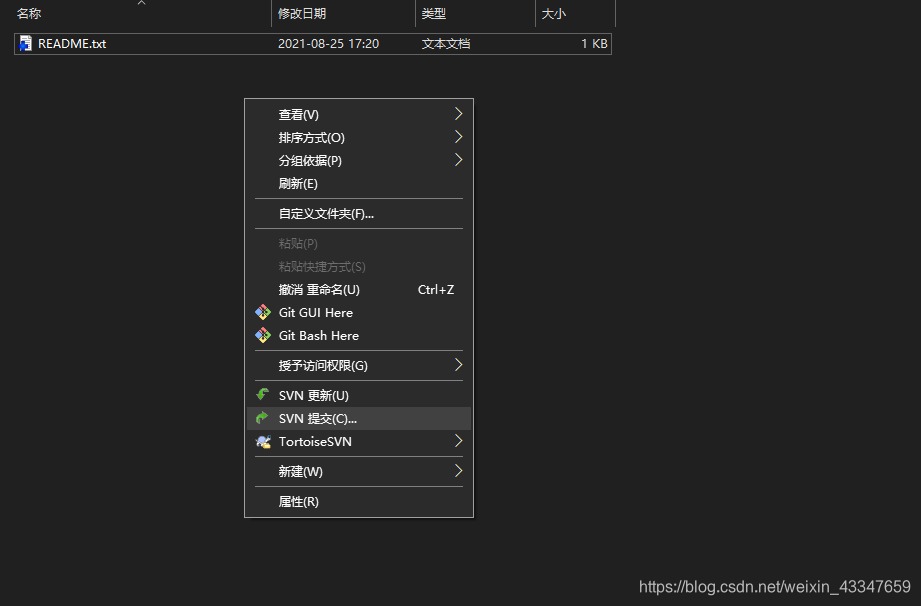Click the greyed-out 粘贴(P) entry
Screen dimensions: 921x606
point(359,243)
